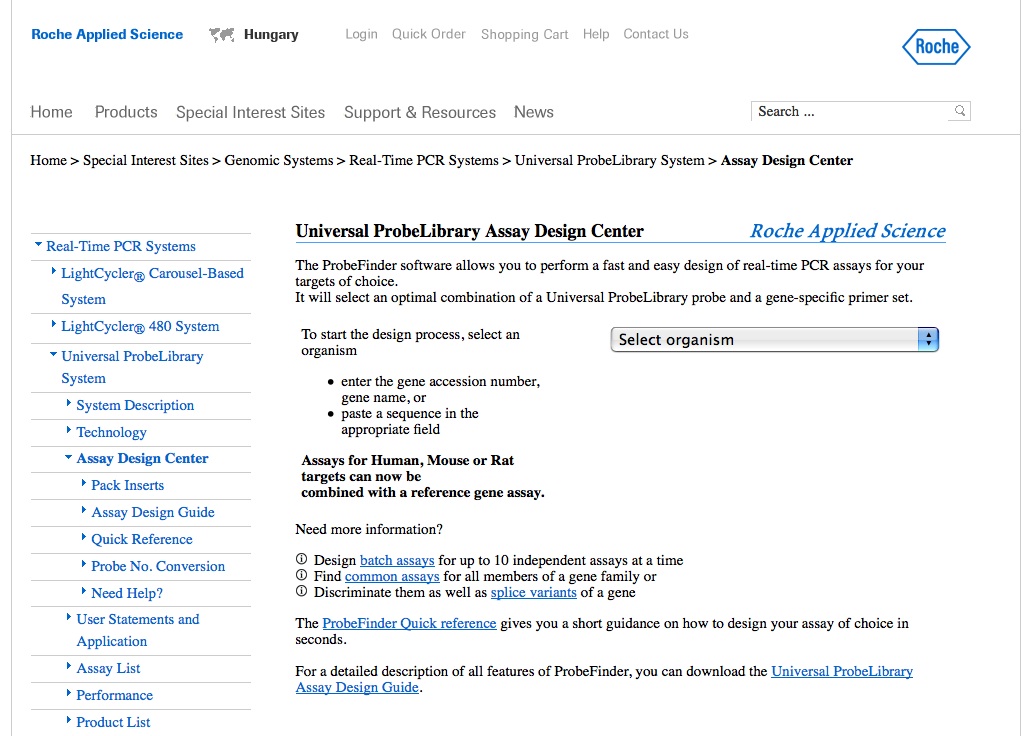Click the world map country icon
This screenshot has height=736, width=1032.
222,35
